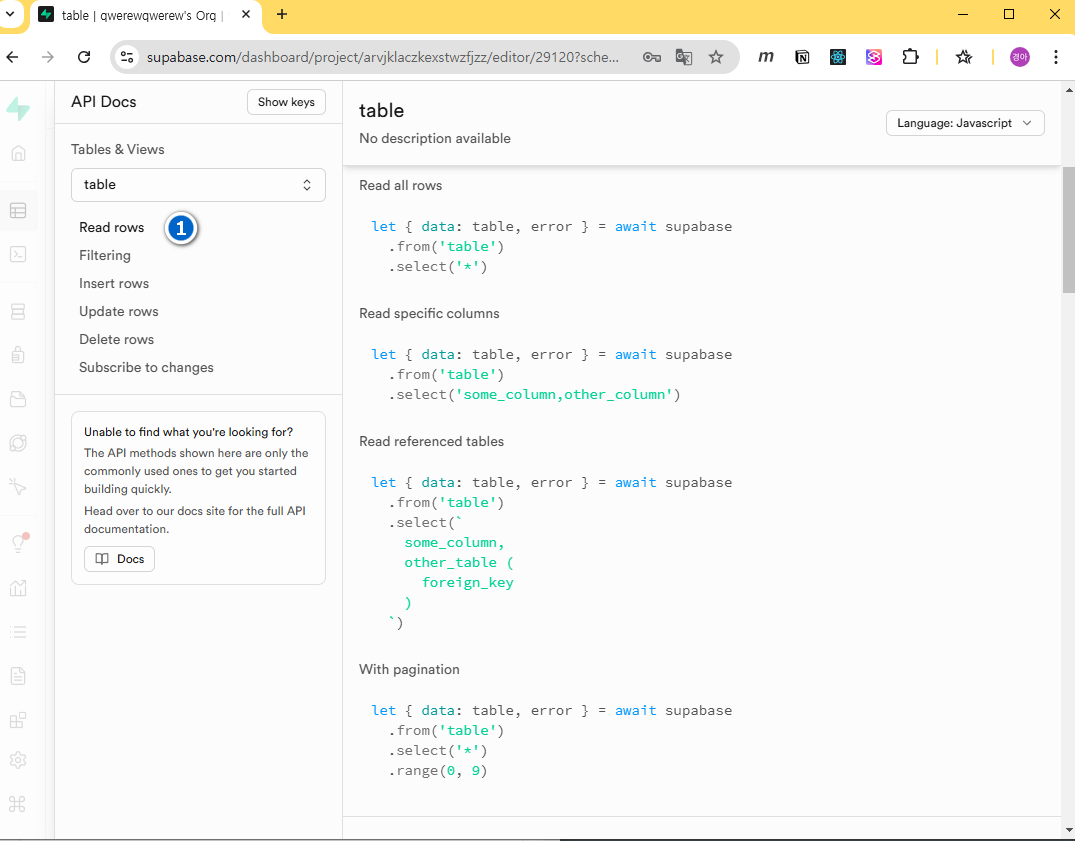Click the Docs button
The height and width of the screenshot is (841, 1075).
click(119, 559)
